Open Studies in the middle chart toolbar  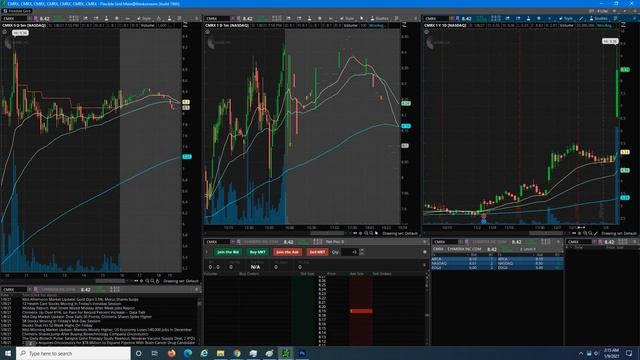point(379,18)
